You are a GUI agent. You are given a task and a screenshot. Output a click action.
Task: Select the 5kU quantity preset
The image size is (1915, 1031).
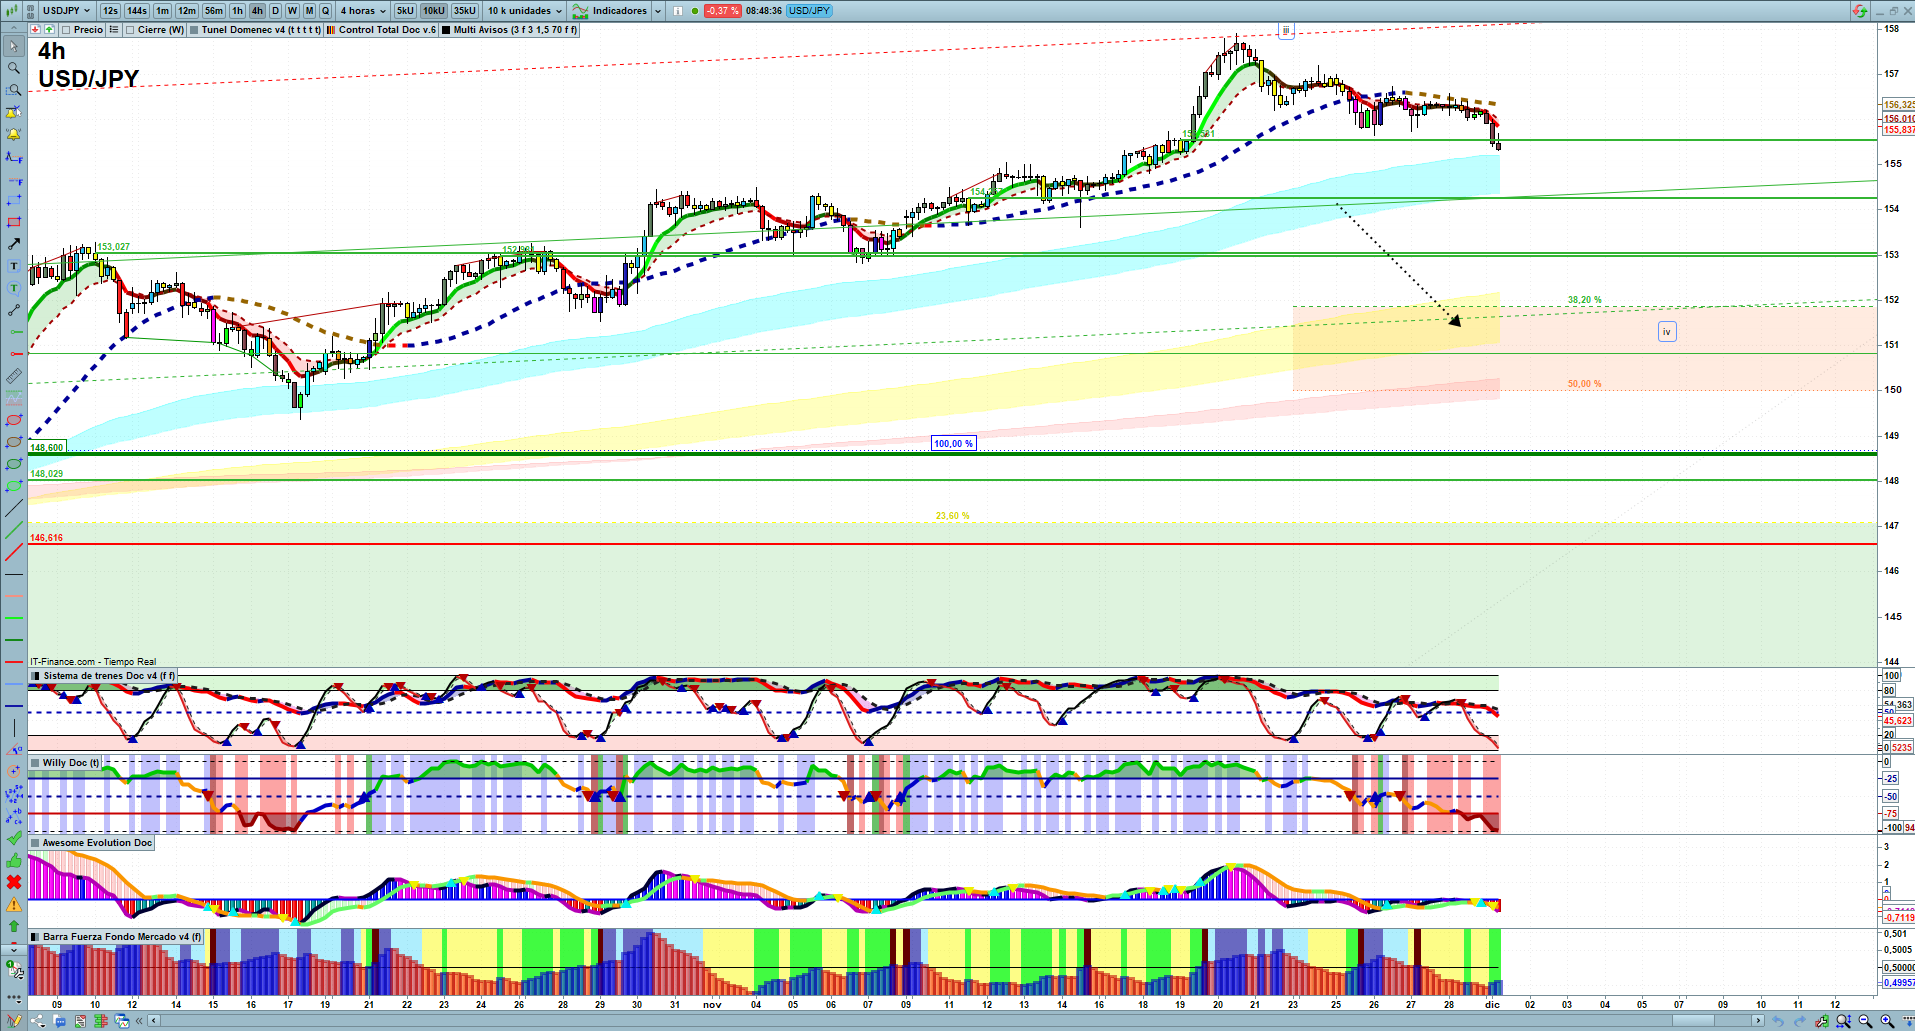pyautogui.click(x=405, y=11)
